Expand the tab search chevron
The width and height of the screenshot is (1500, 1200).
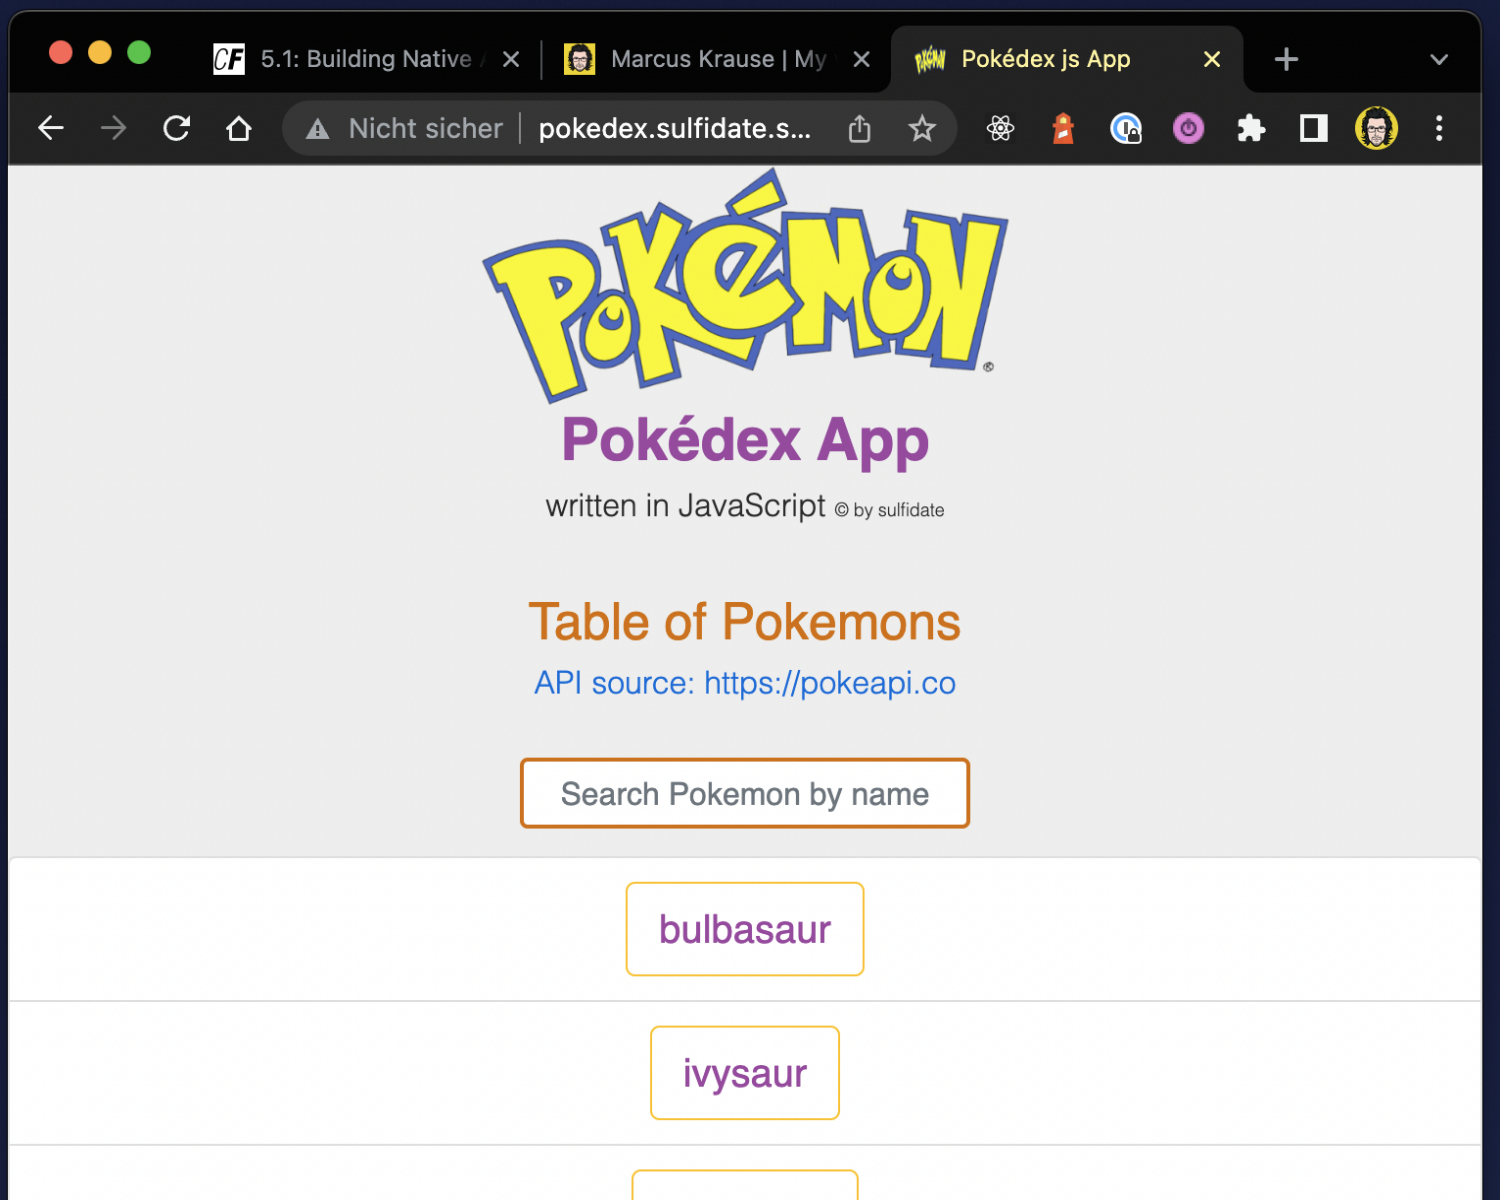coord(1439,60)
